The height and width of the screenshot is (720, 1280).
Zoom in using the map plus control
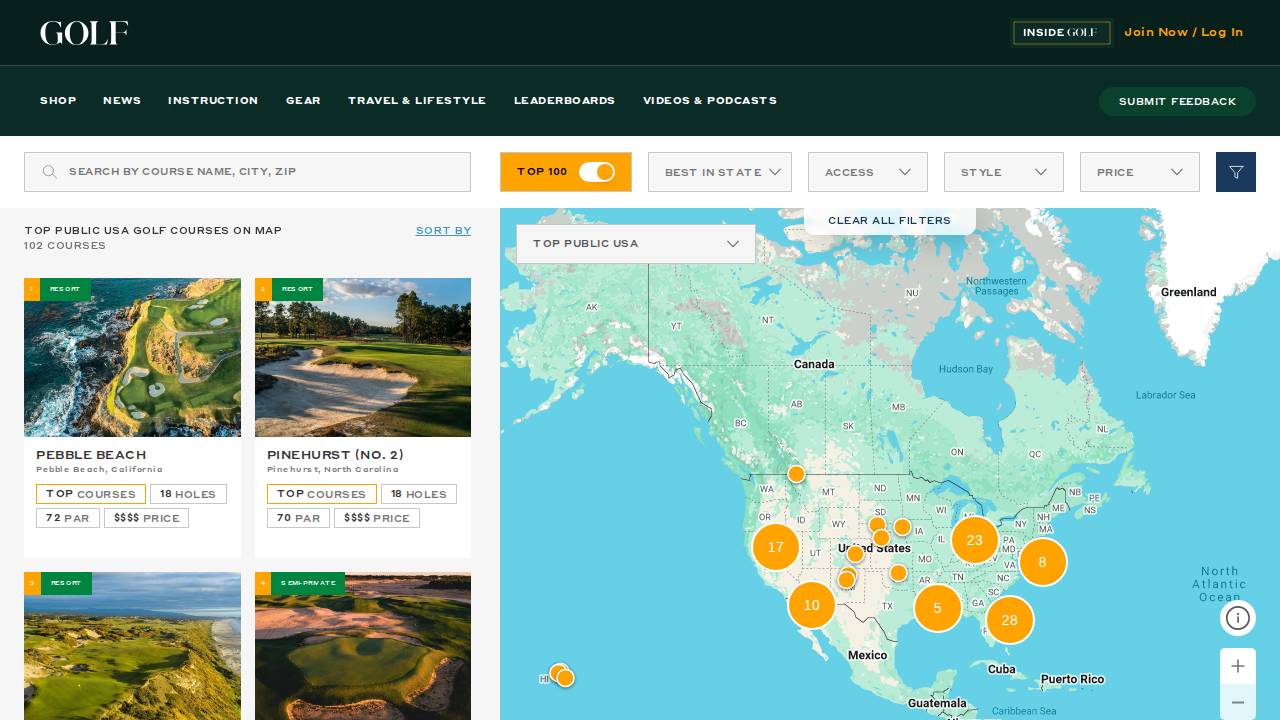tap(1238, 666)
